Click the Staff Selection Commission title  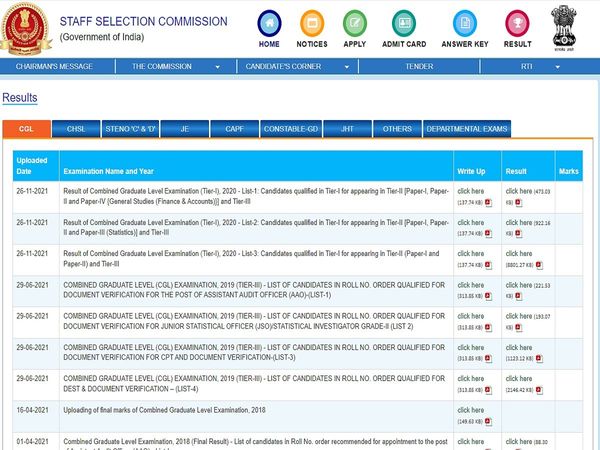click(143, 21)
